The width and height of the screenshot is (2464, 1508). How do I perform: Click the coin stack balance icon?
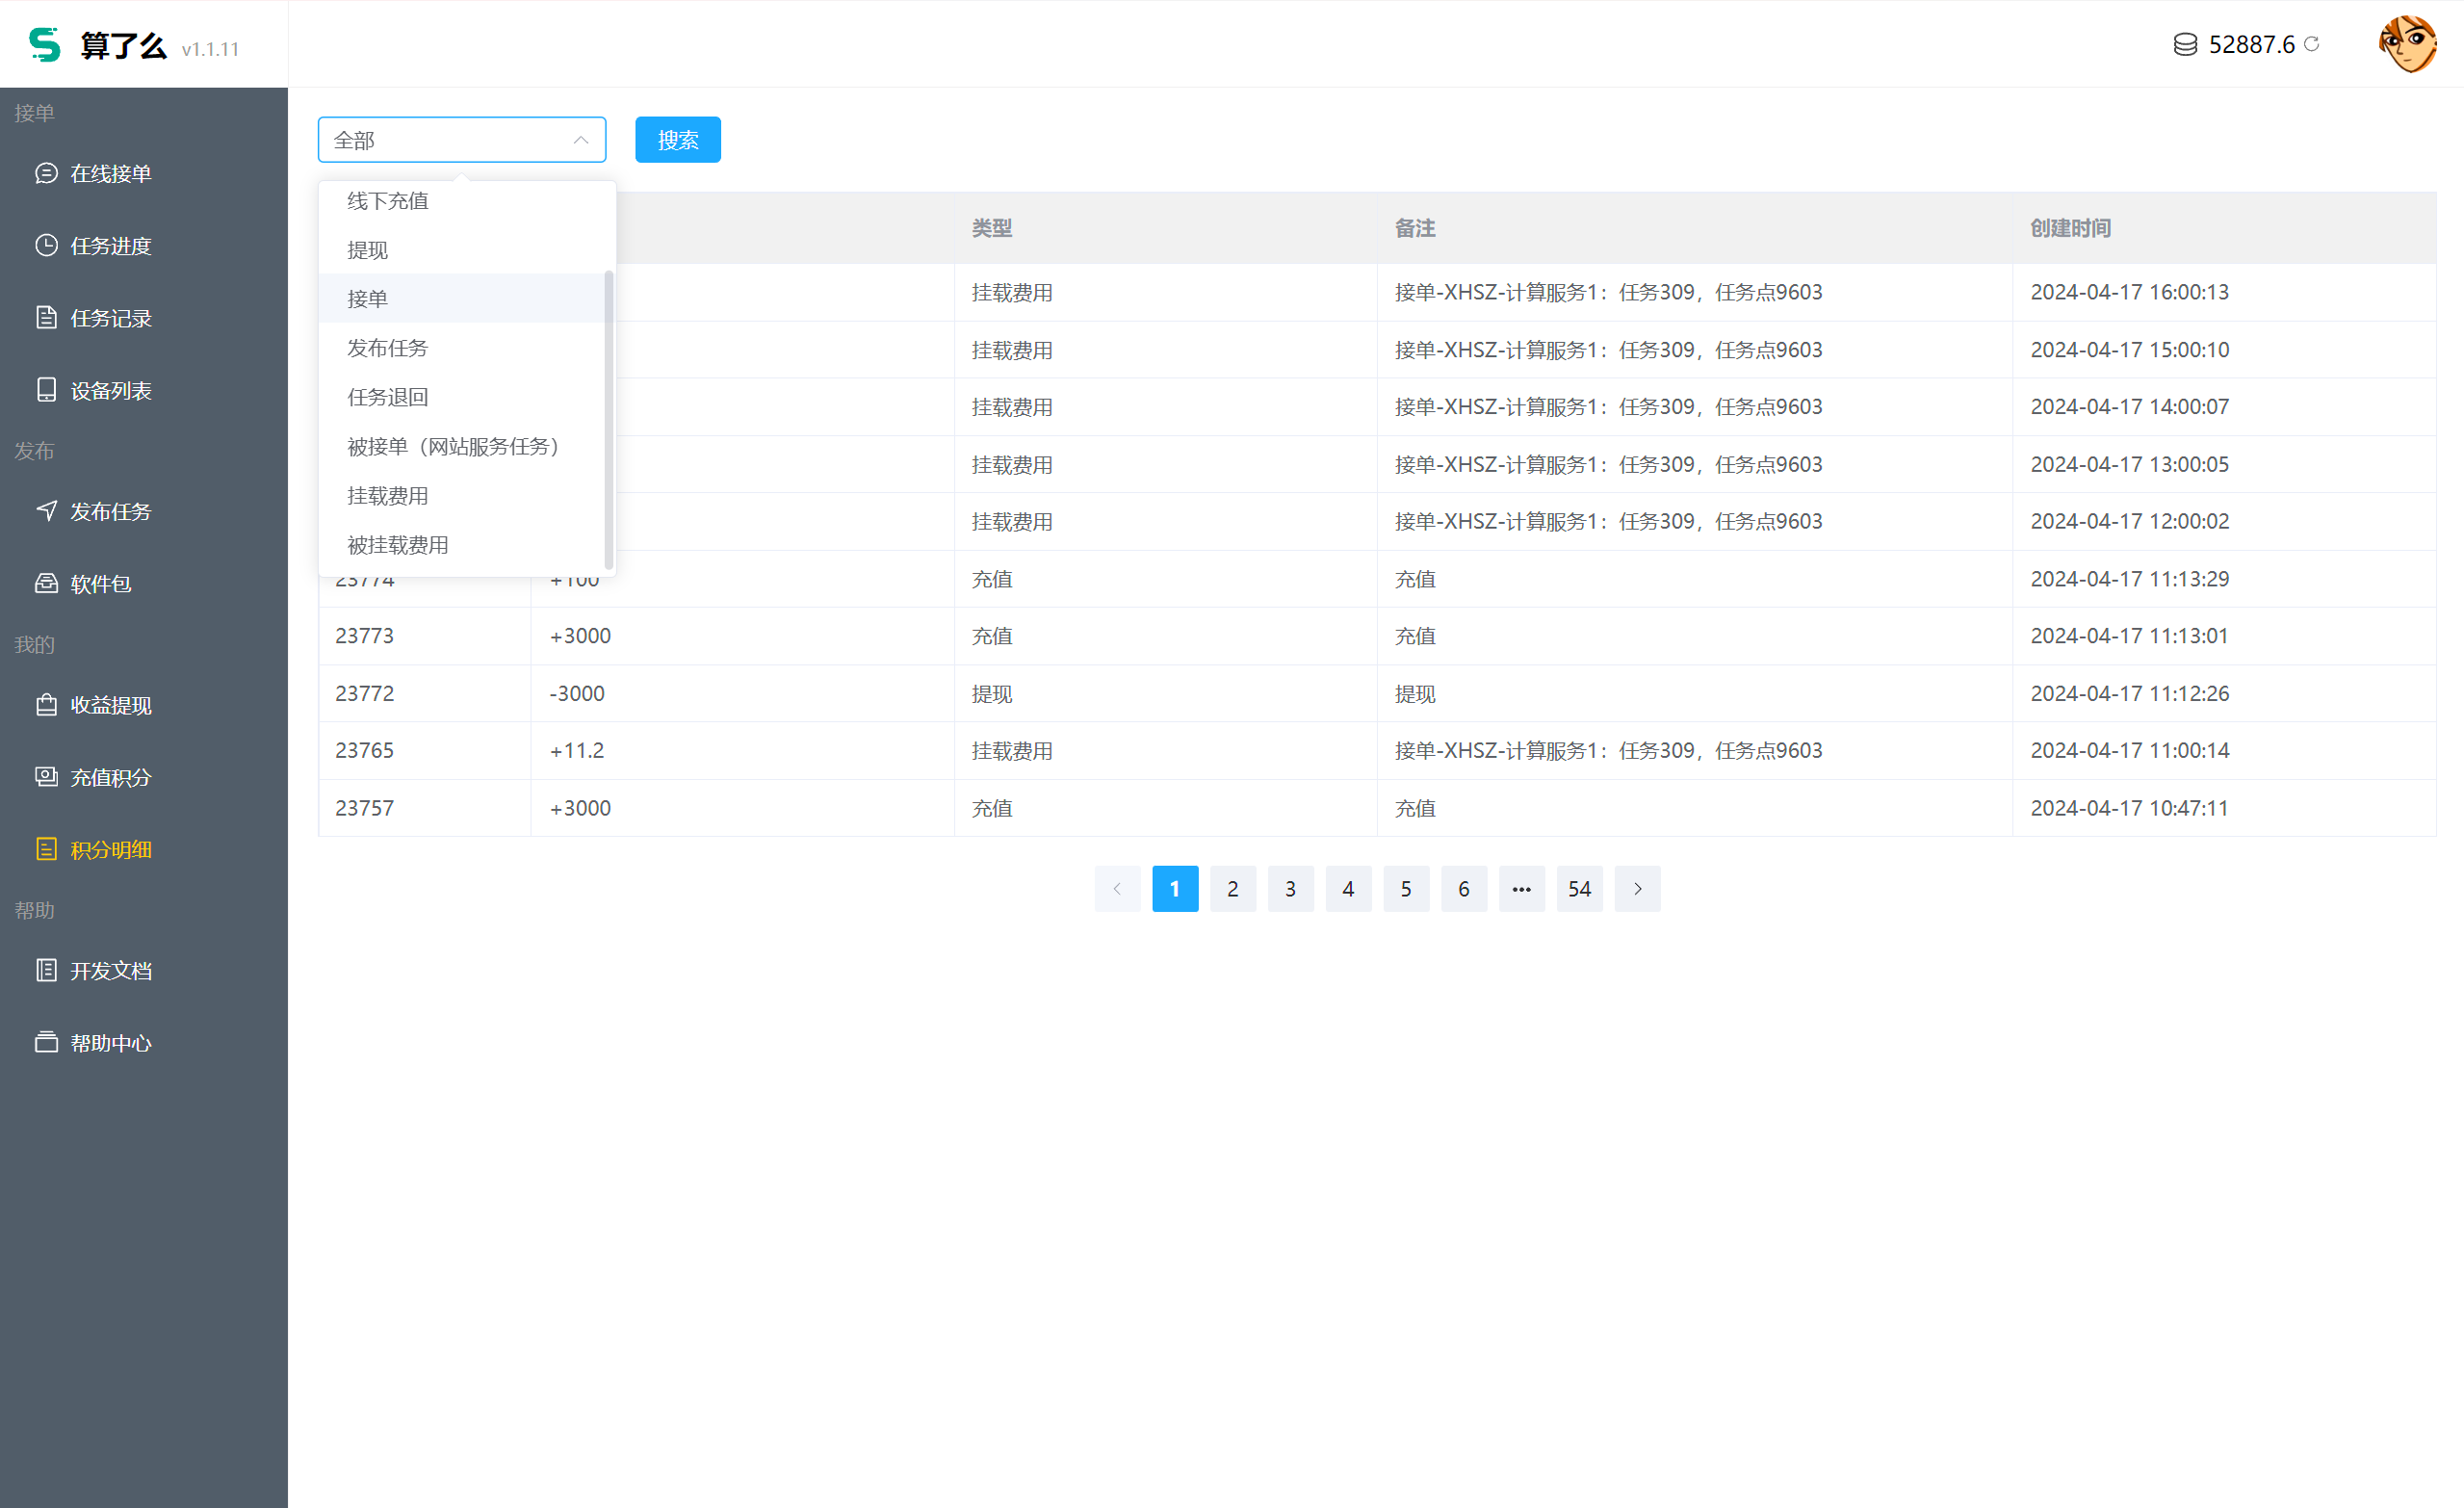coord(2185,44)
